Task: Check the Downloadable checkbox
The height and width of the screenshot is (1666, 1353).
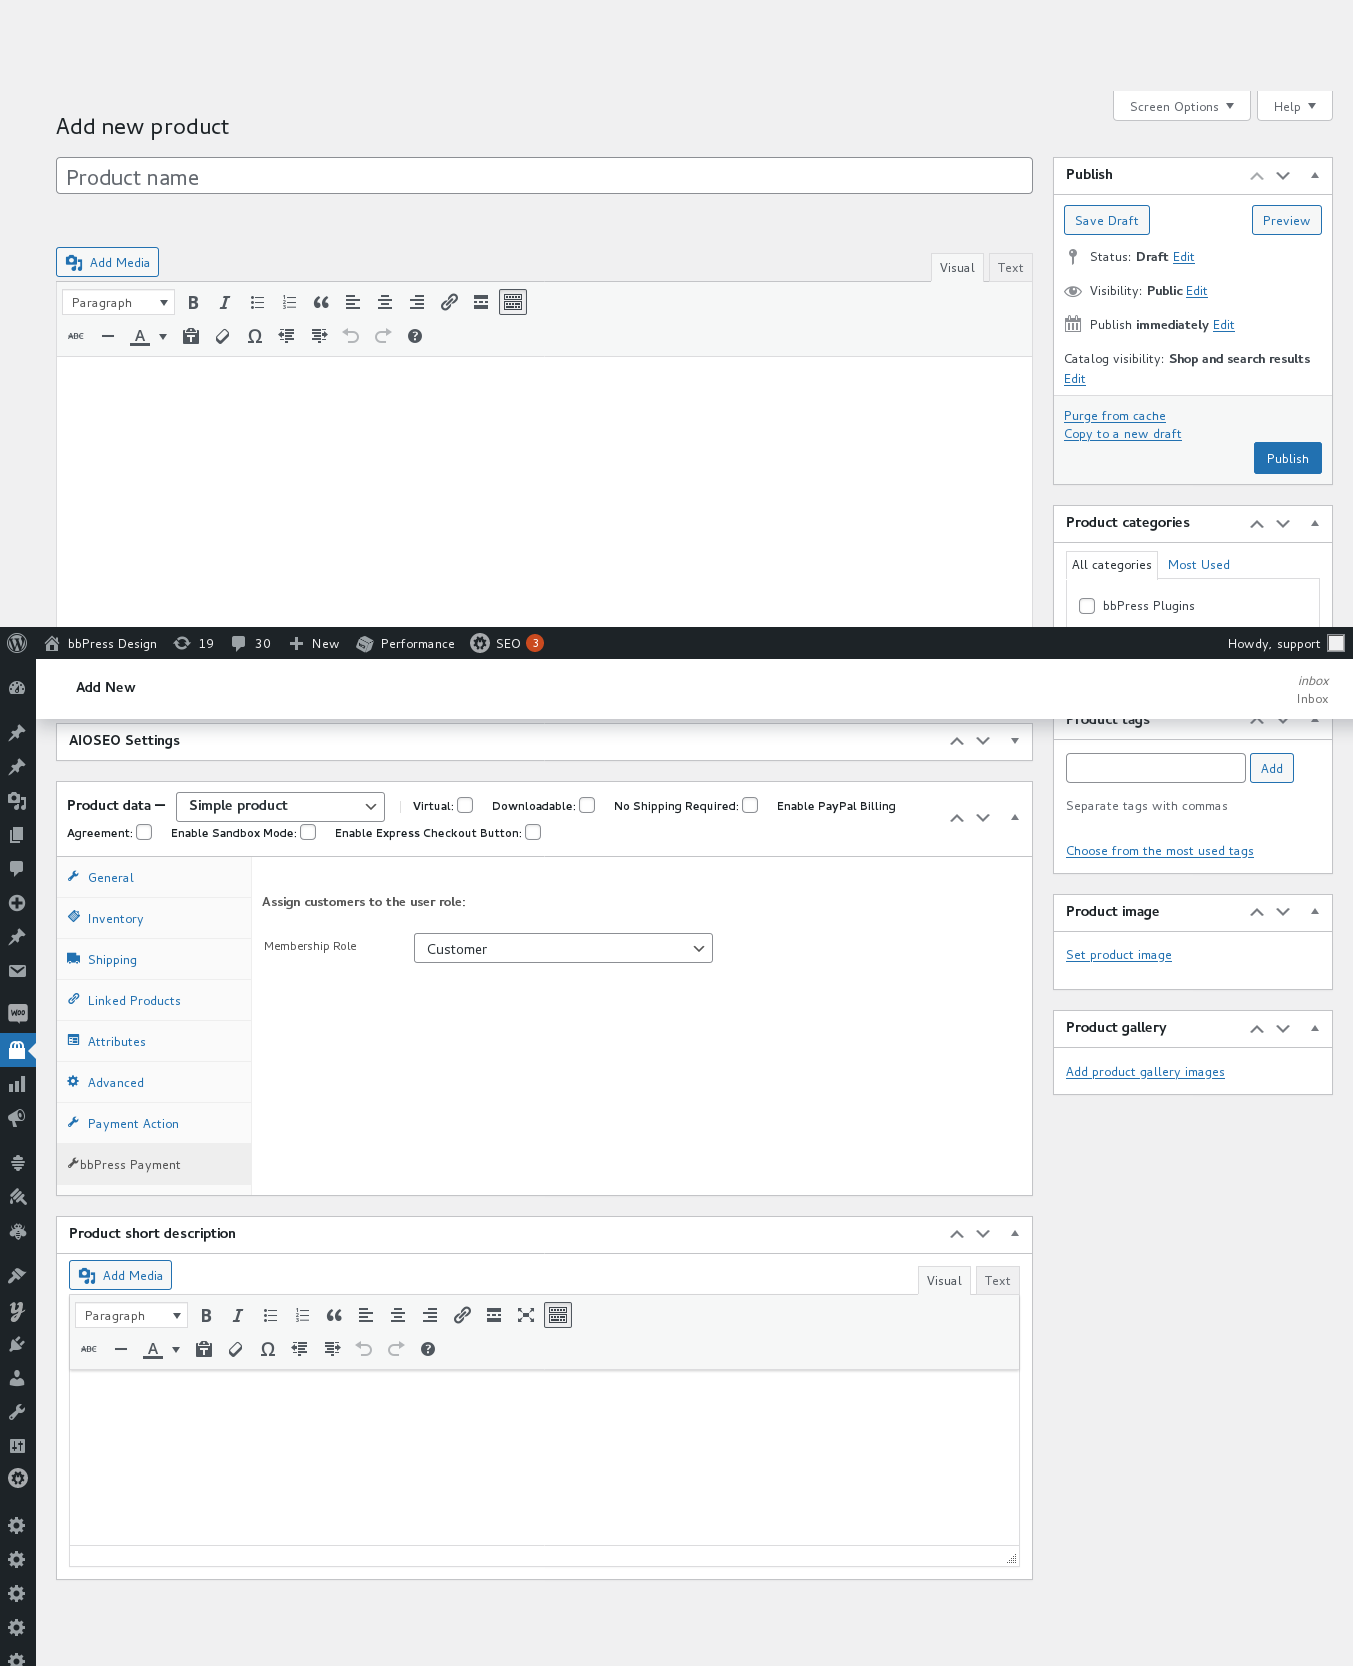Action: [x=587, y=805]
